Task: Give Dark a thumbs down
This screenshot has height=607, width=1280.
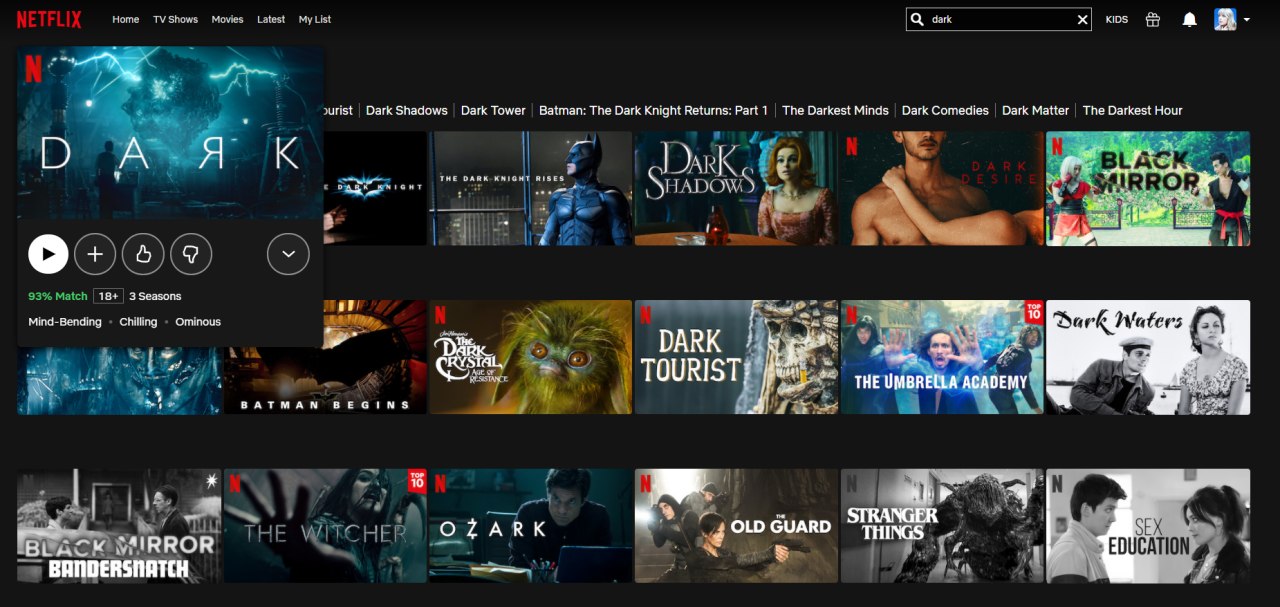Action: point(191,254)
